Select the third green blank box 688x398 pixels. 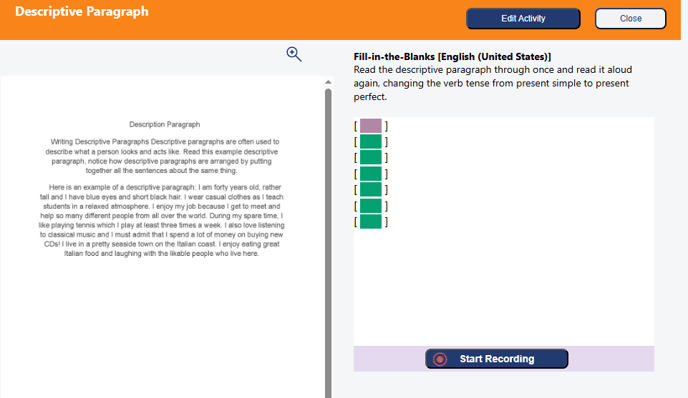pyautogui.click(x=371, y=158)
